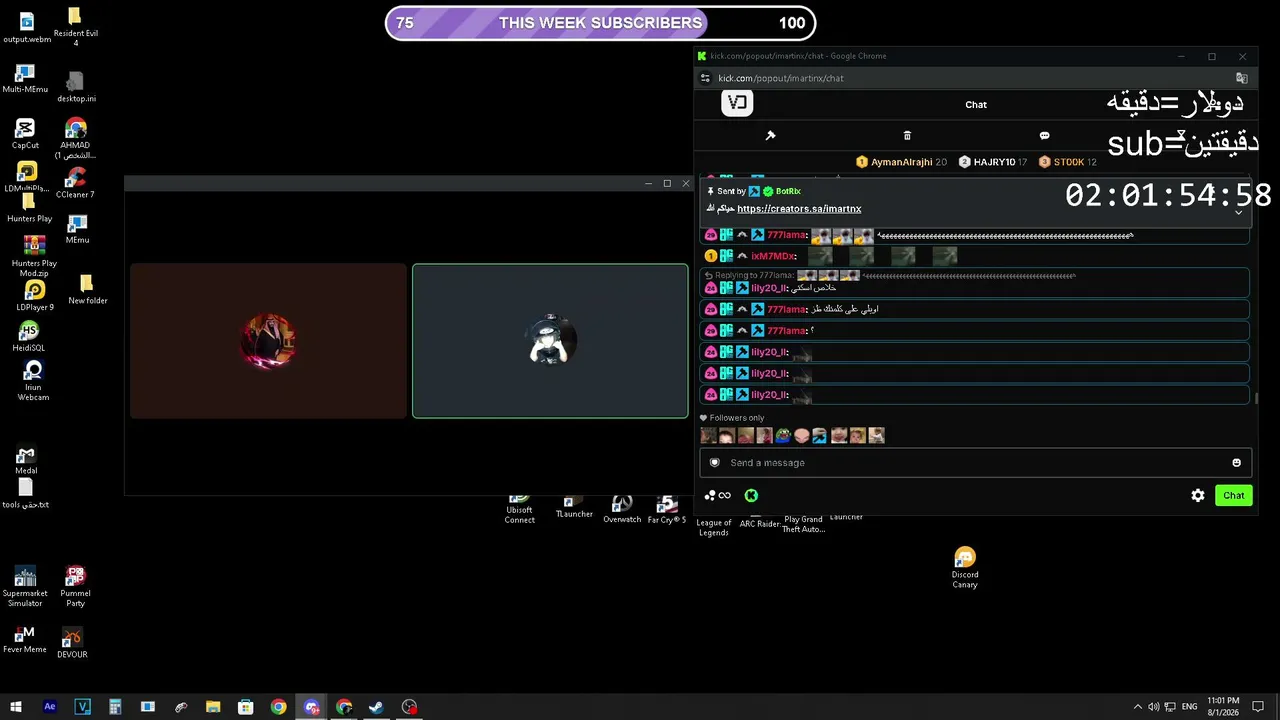
Task: Select STOOK in gift leaderboard
Action: coord(1069,162)
